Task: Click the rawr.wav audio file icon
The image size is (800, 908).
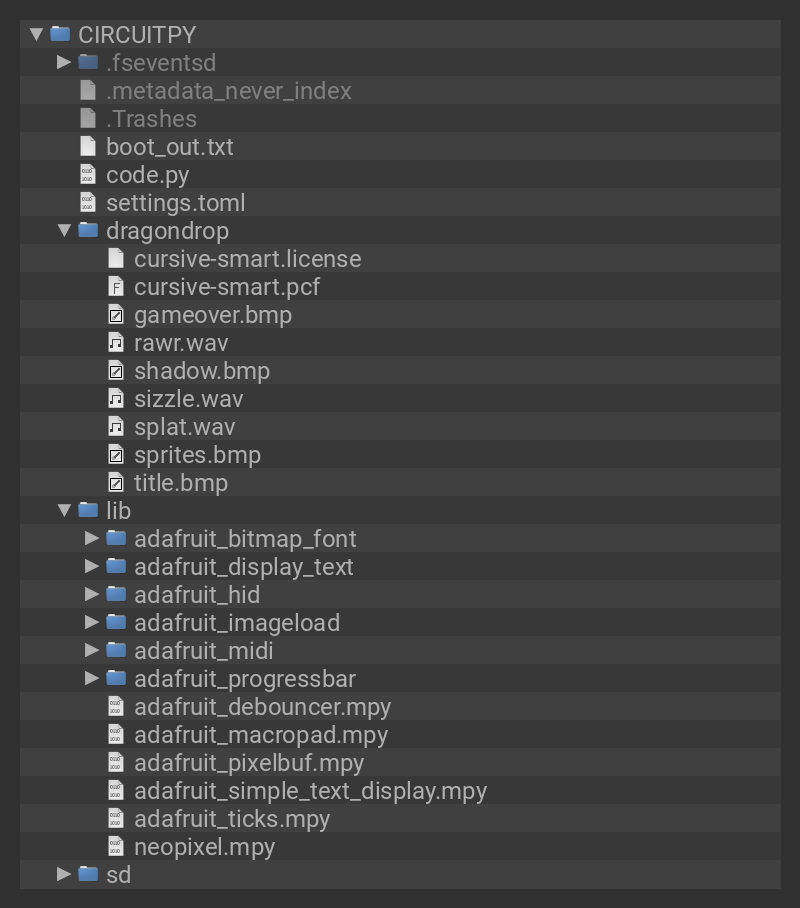Action: click(116, 343)
